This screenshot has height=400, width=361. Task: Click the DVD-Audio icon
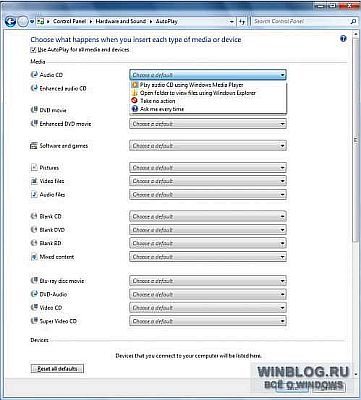34,294
